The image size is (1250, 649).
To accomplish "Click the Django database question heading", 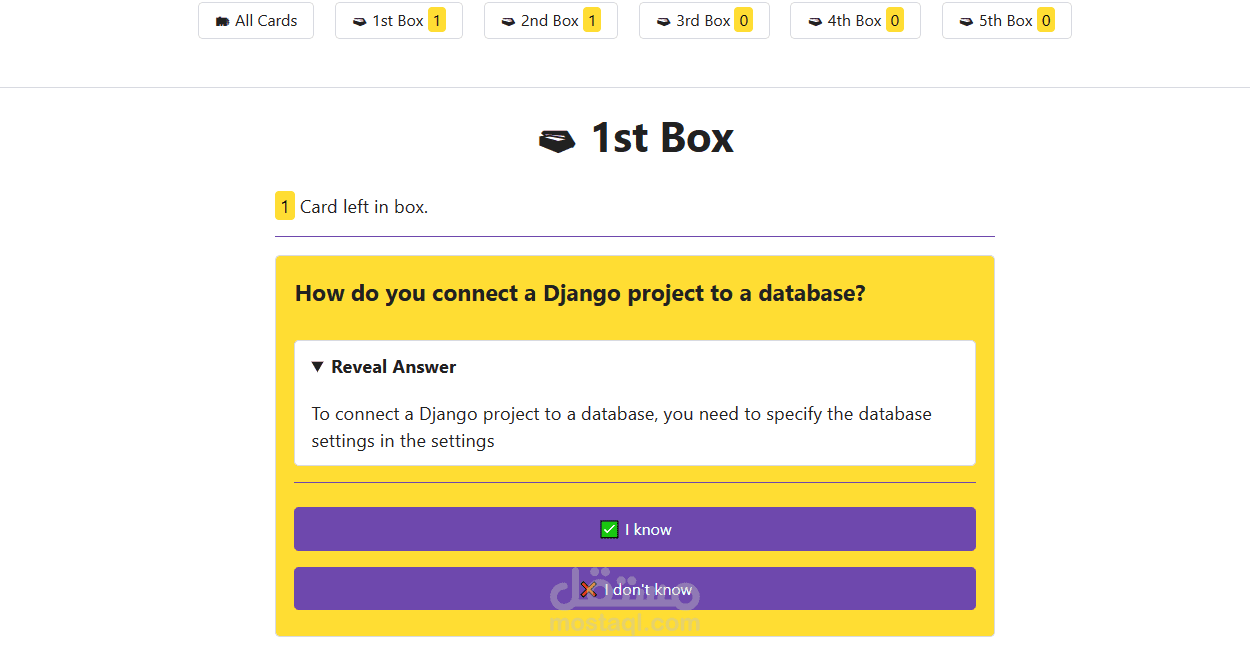I will click(580, 293).
